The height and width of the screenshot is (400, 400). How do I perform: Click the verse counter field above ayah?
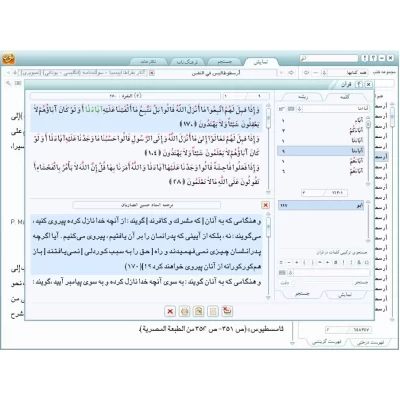[246, 96]
